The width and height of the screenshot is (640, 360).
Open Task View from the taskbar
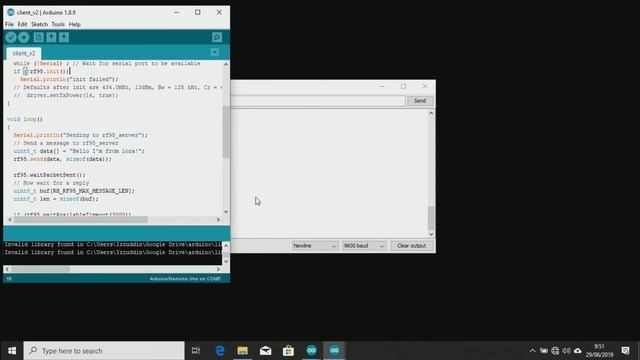pyautogui.click(x=196, y=351)
